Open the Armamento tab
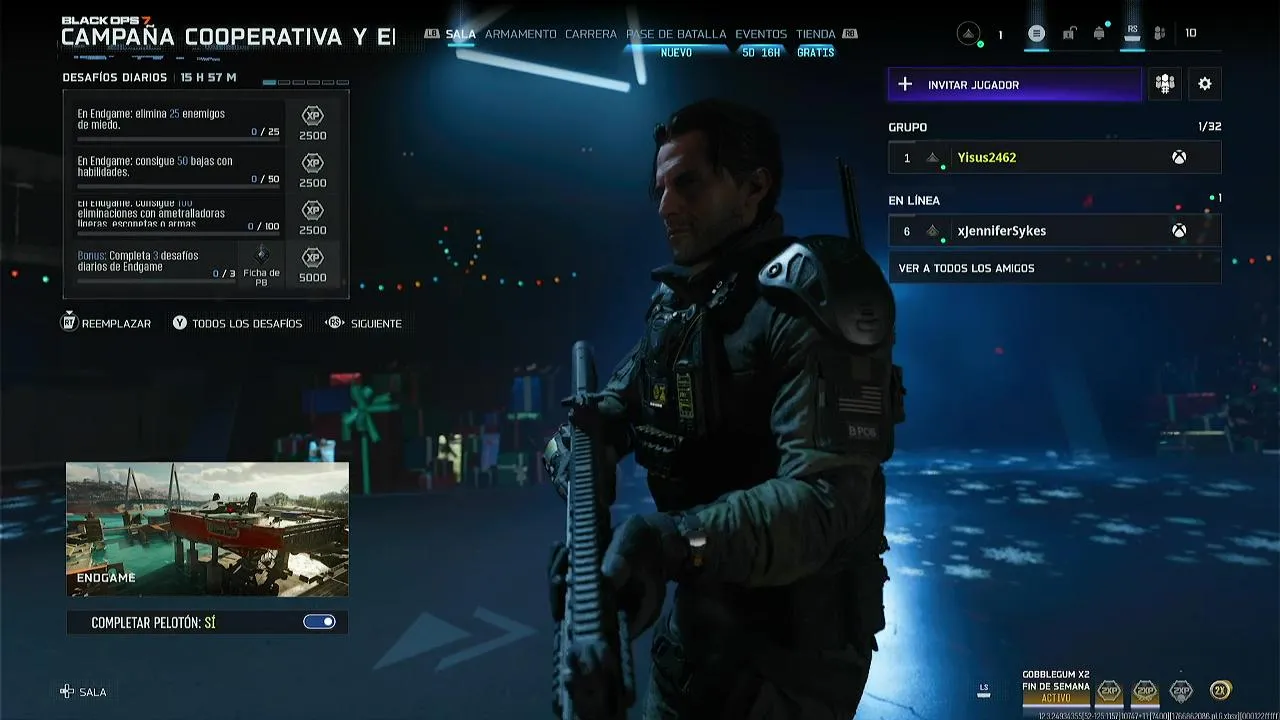The width and height of the screenshot is (1280, 720). pos(521,34)
